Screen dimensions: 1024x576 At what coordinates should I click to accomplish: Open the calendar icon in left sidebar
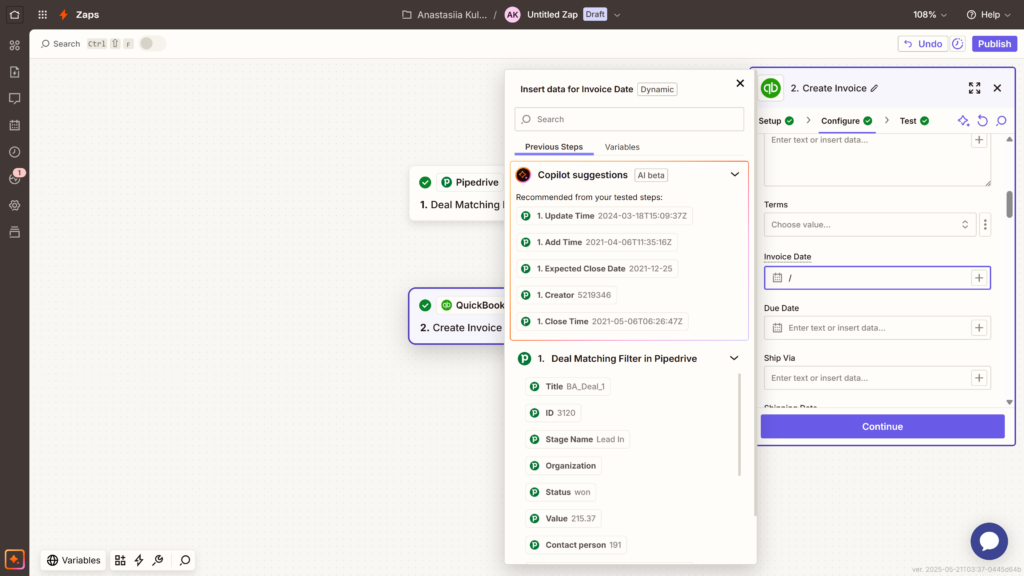14,125
